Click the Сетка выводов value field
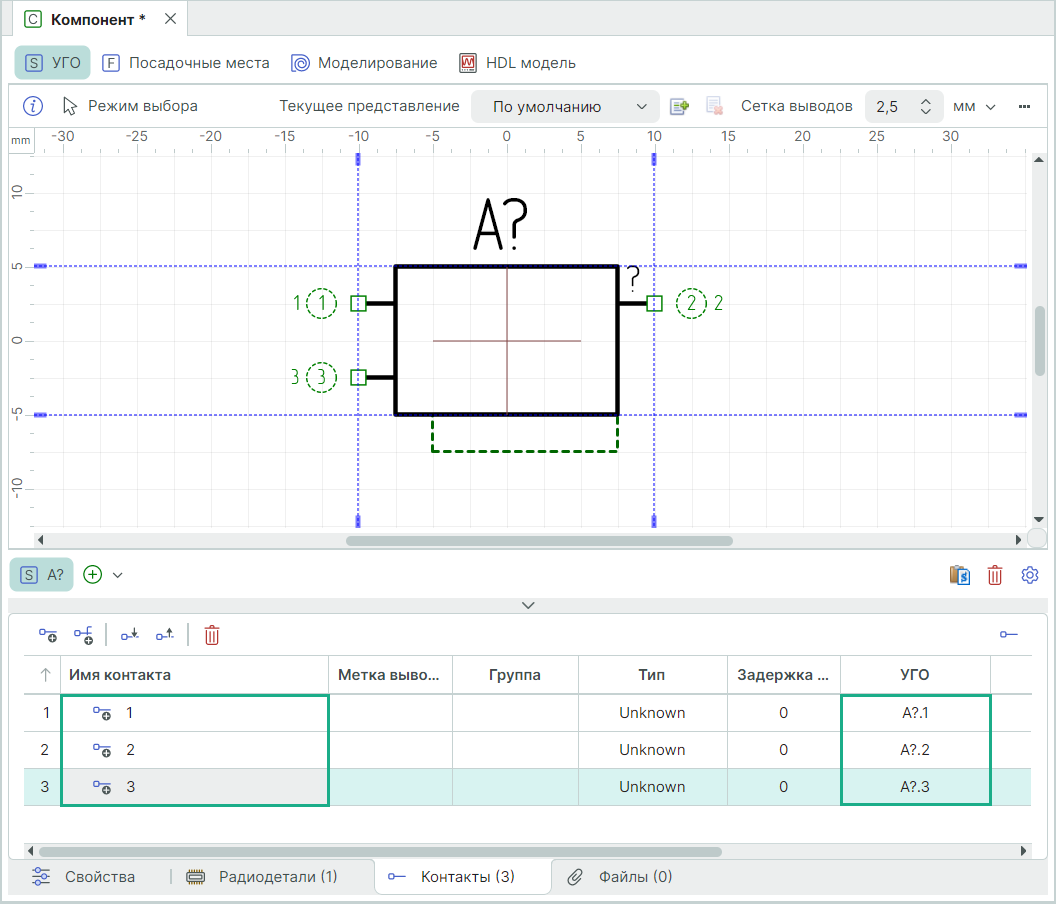Image resolution: width=1056 pixels, height=904 pixels. tap(893, 107)
